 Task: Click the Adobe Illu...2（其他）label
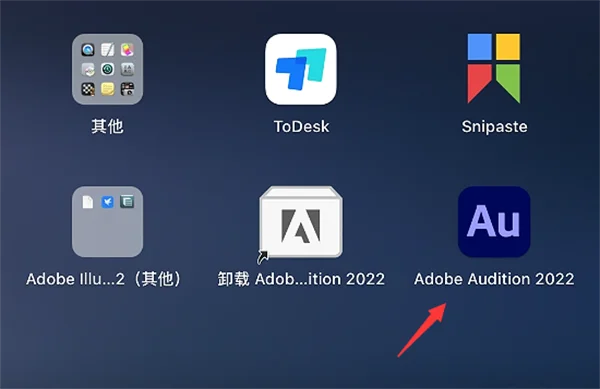pyautogui.click(x=103, y=279)
